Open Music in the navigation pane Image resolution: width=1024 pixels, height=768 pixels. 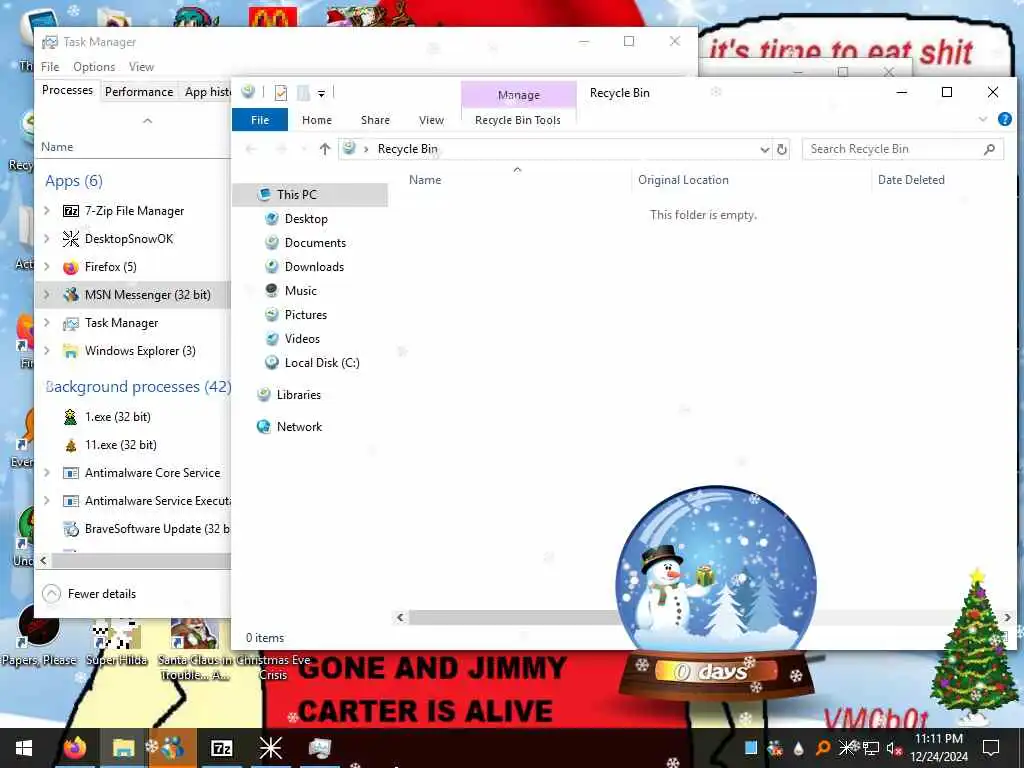[300, 291]
